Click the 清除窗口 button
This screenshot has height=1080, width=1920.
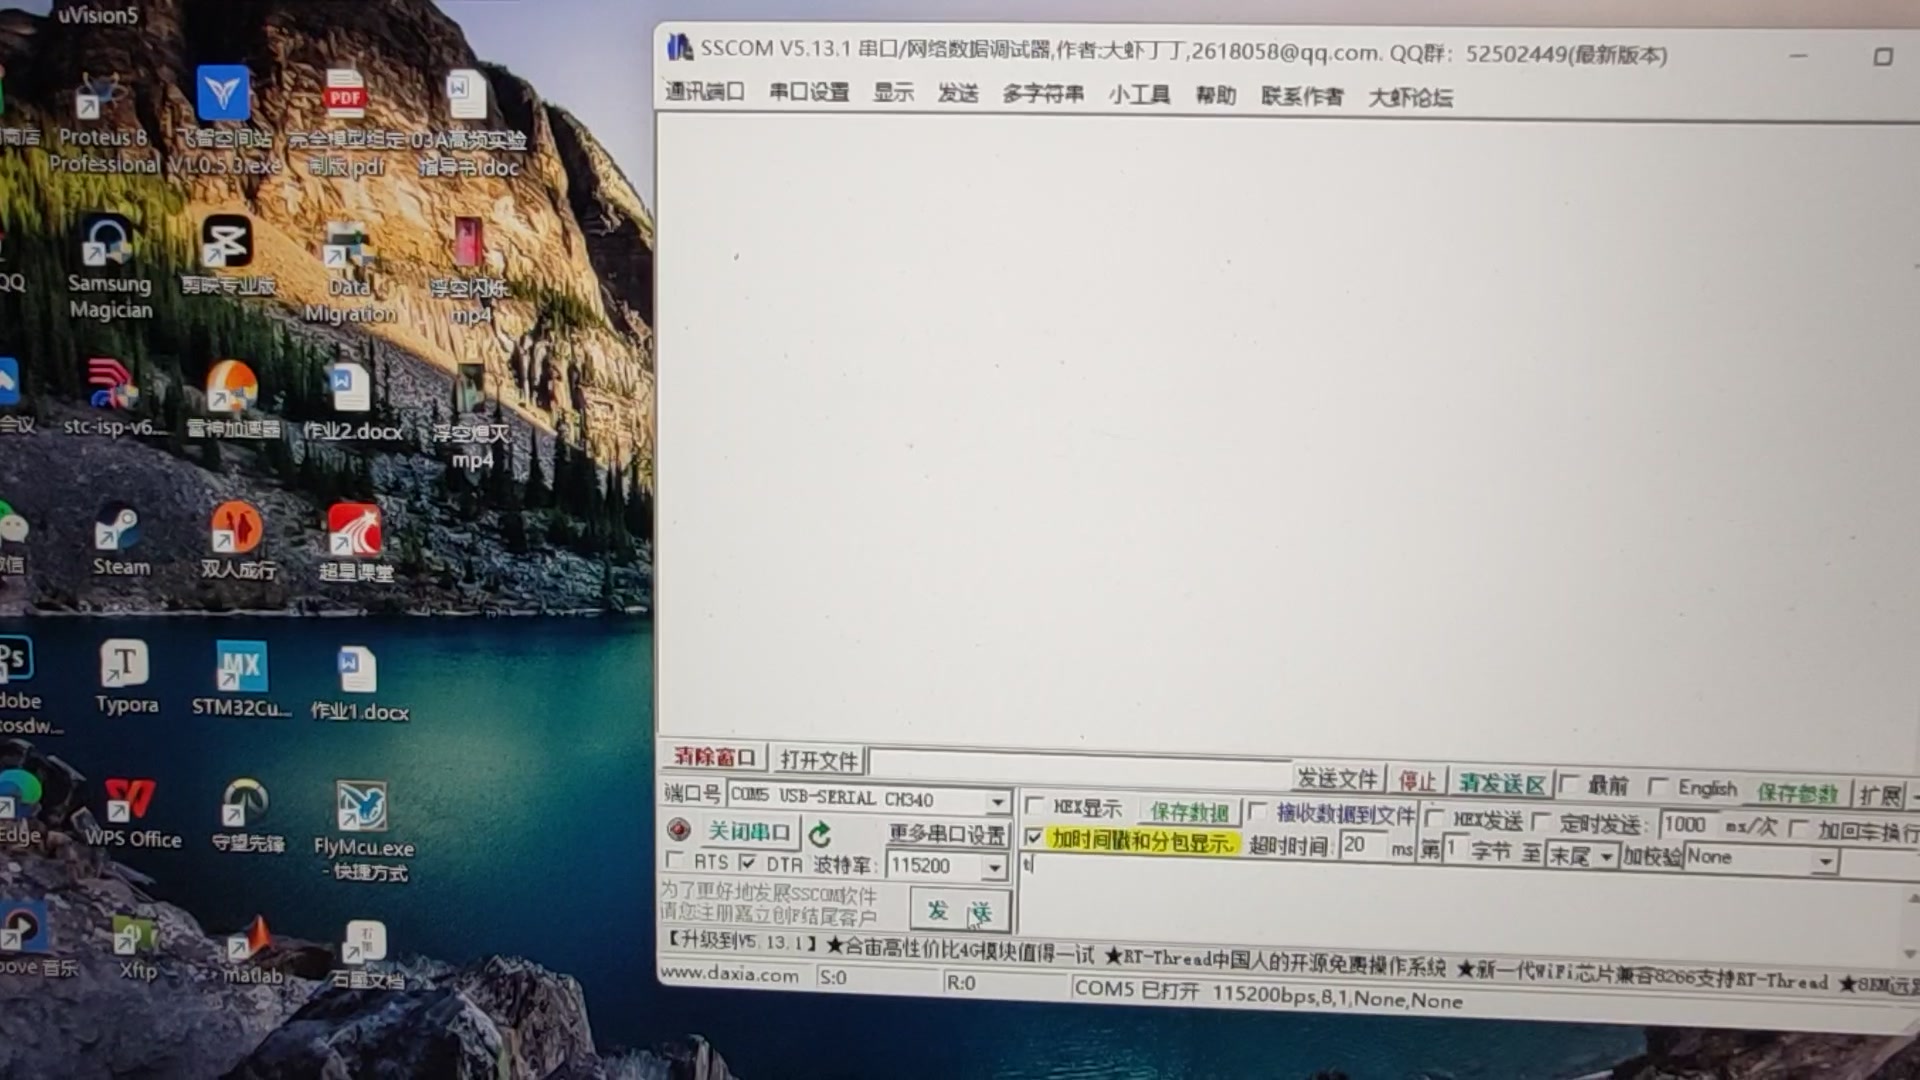pos(713,757)
